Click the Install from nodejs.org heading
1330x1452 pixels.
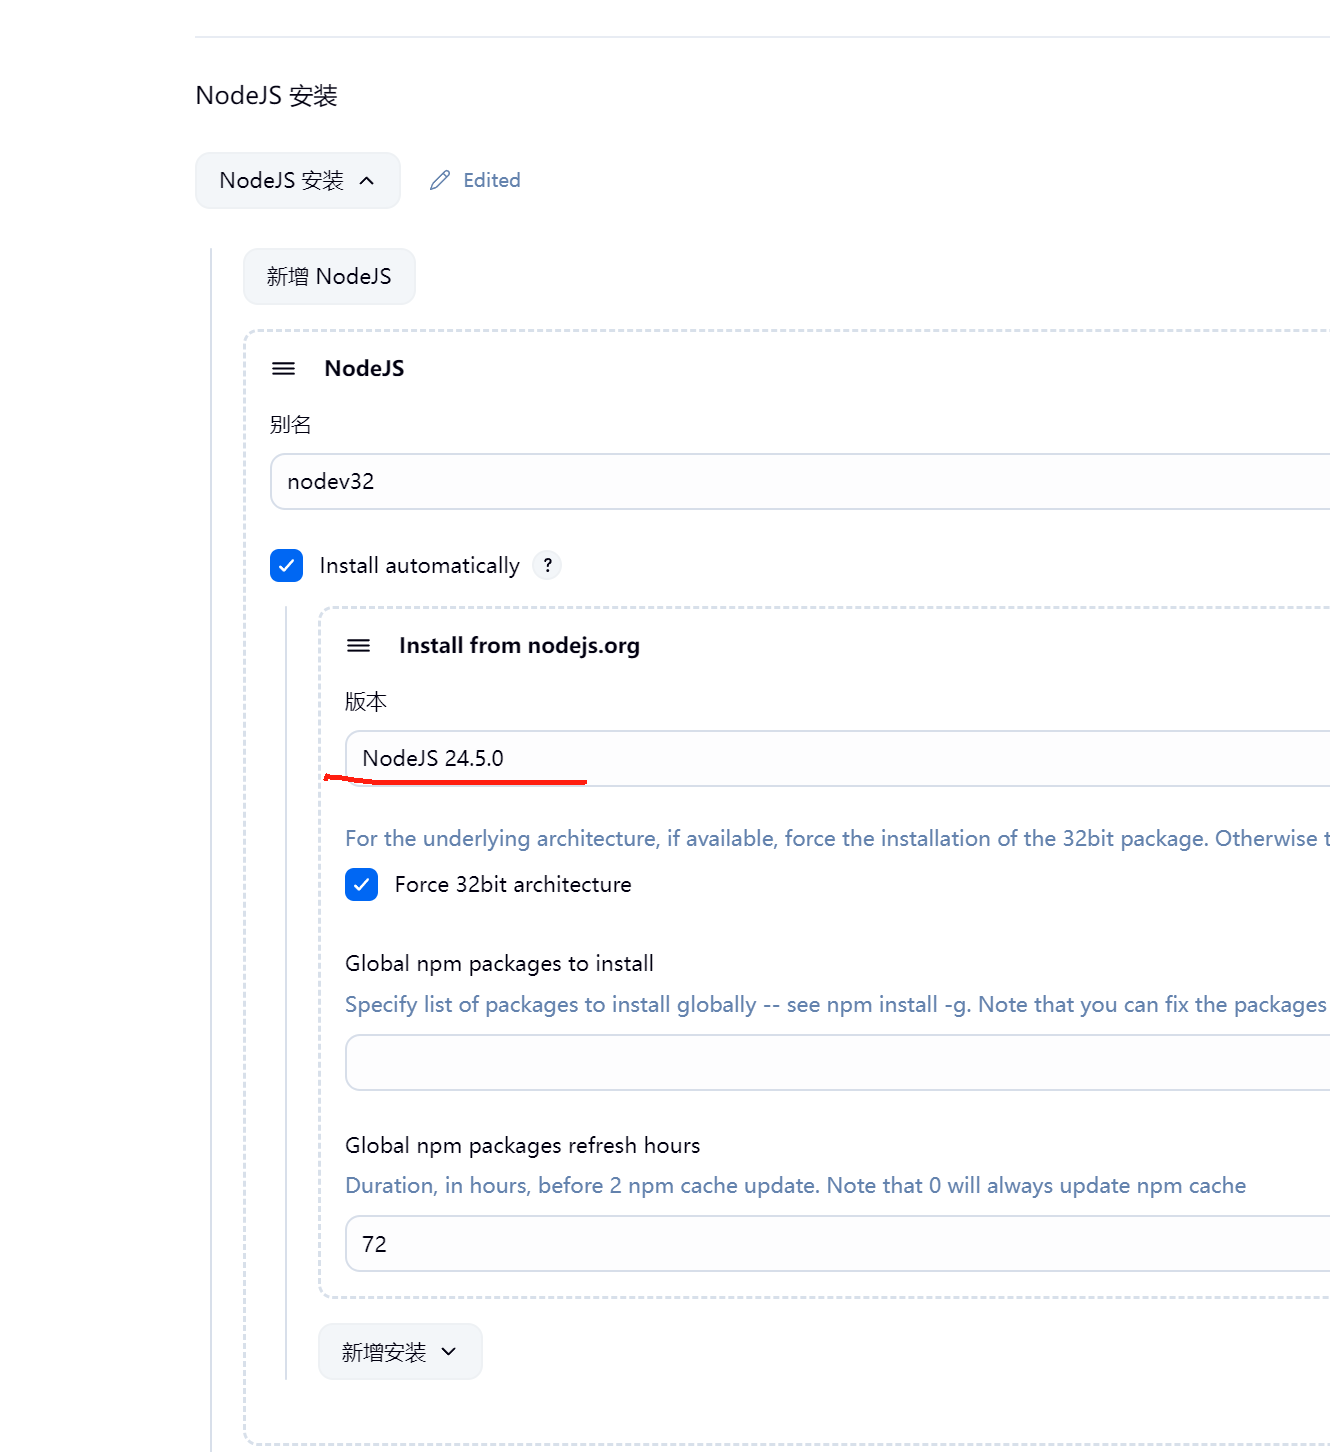[x=519, y=645]
